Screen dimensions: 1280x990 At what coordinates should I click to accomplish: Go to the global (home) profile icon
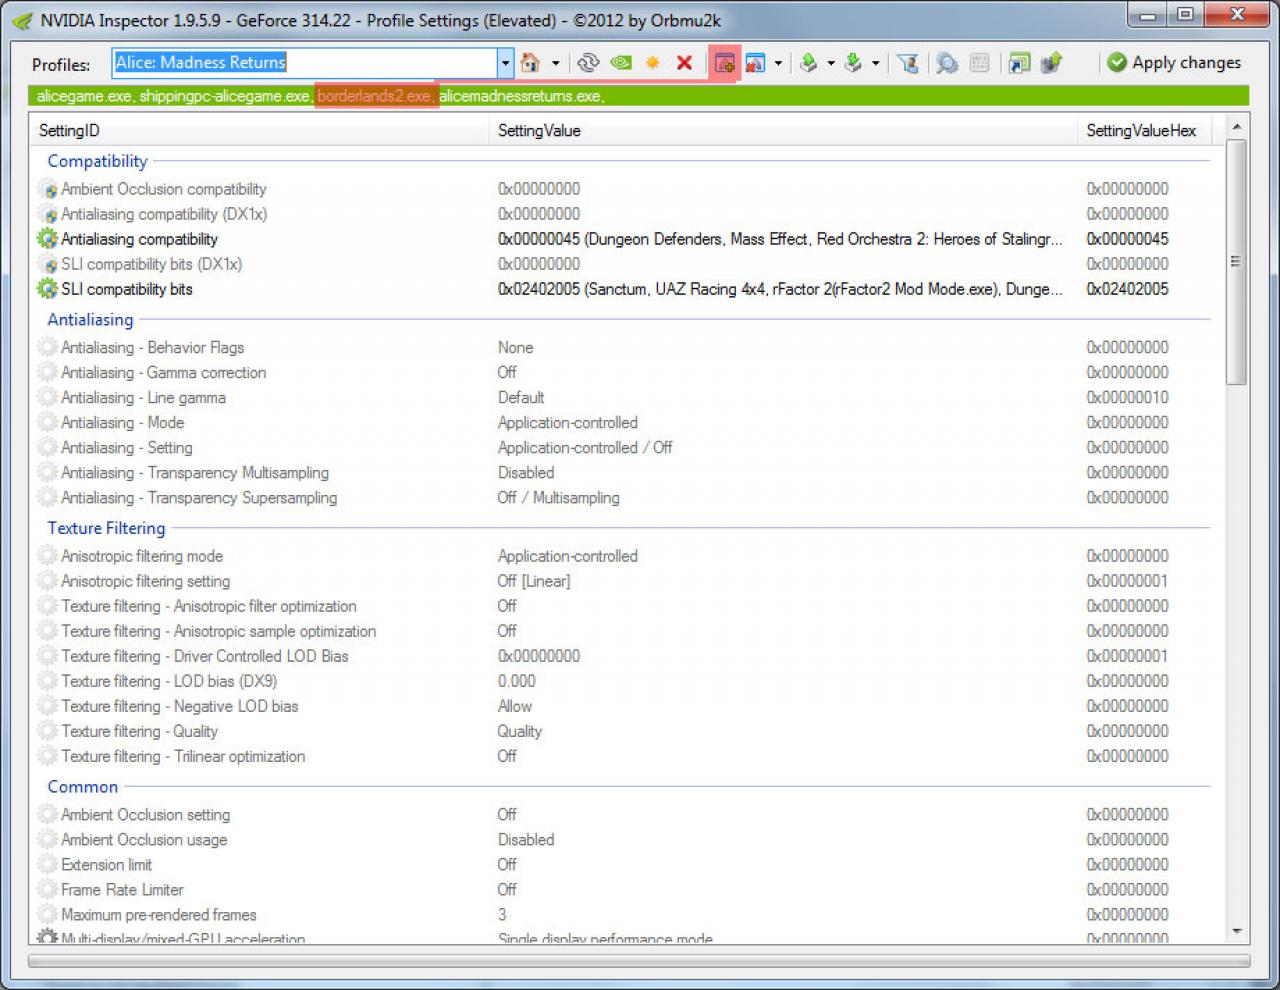point(530,63)
